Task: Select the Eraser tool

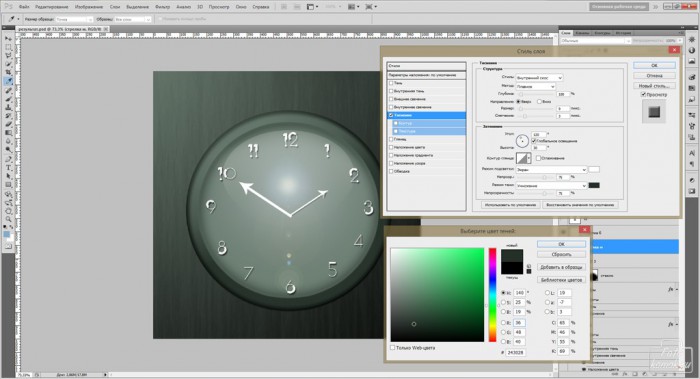Action: [8, 124]
